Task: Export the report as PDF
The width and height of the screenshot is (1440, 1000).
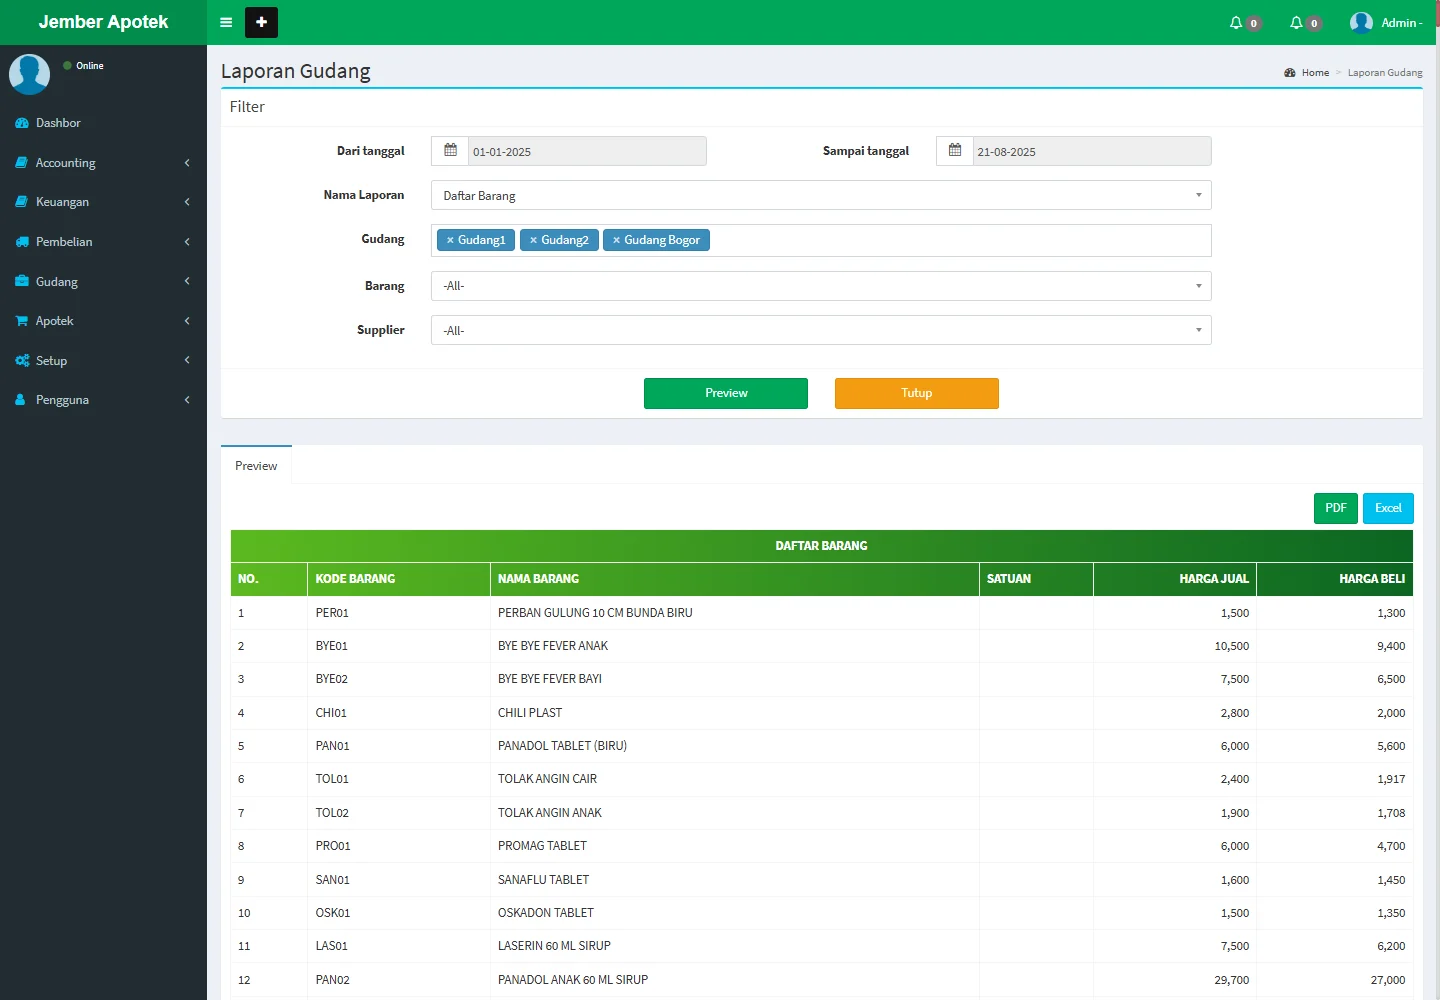Action: click(x=1335, y=508)
